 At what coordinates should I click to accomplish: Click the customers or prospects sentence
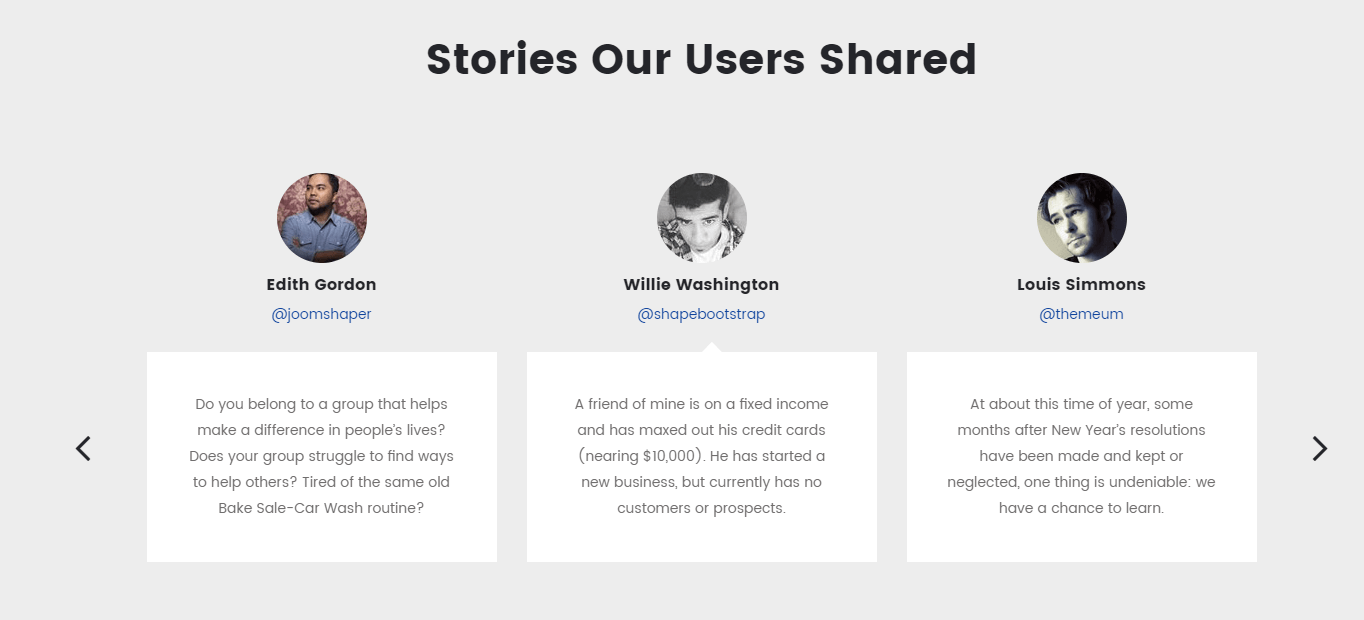702,508
